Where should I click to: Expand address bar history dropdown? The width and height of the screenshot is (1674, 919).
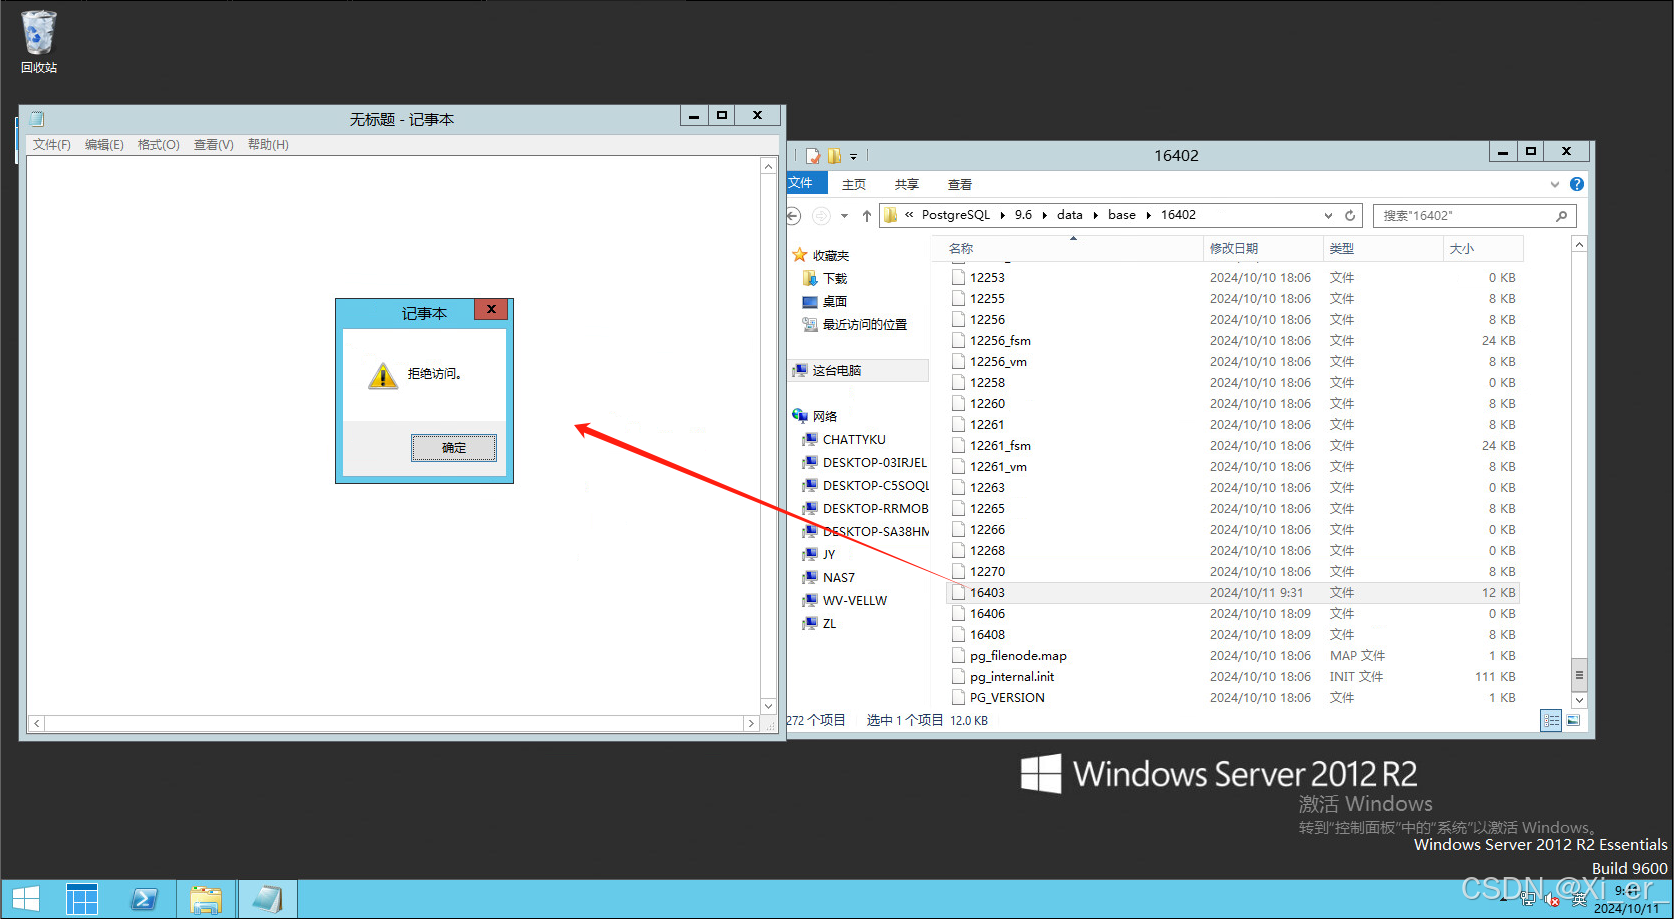(x=1328, y=215)
